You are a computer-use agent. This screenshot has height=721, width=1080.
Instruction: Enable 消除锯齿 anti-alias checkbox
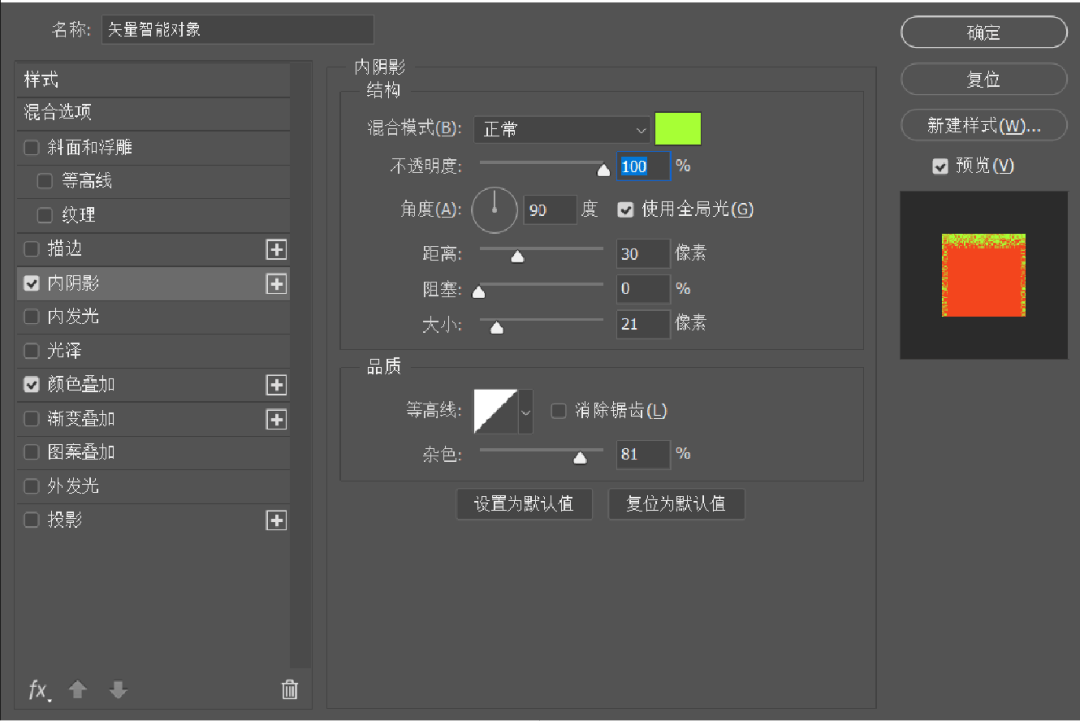pos(559,411)
